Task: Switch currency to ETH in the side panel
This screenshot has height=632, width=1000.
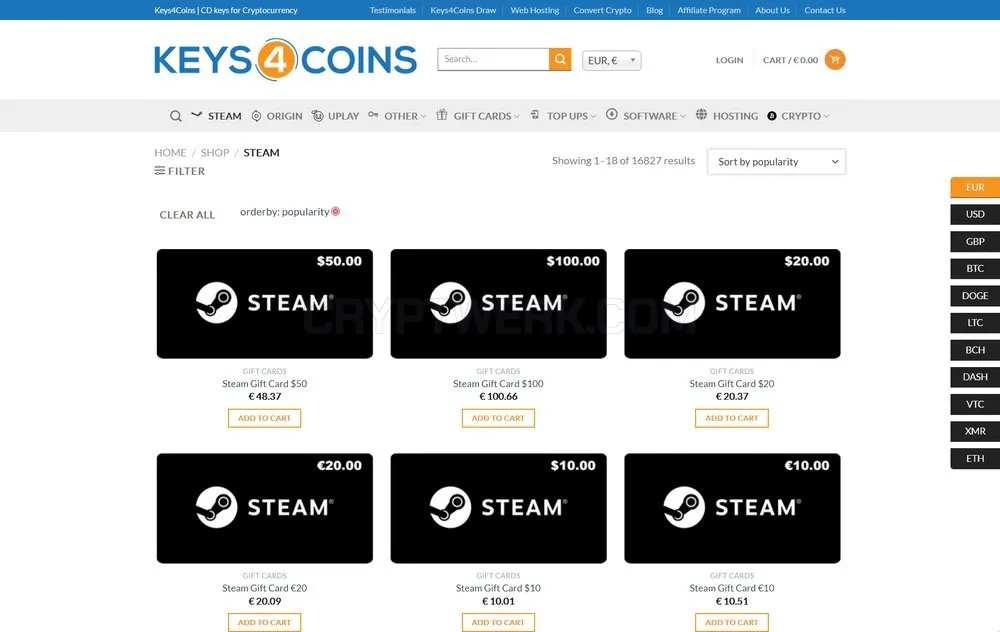Action: click(975, 458)
